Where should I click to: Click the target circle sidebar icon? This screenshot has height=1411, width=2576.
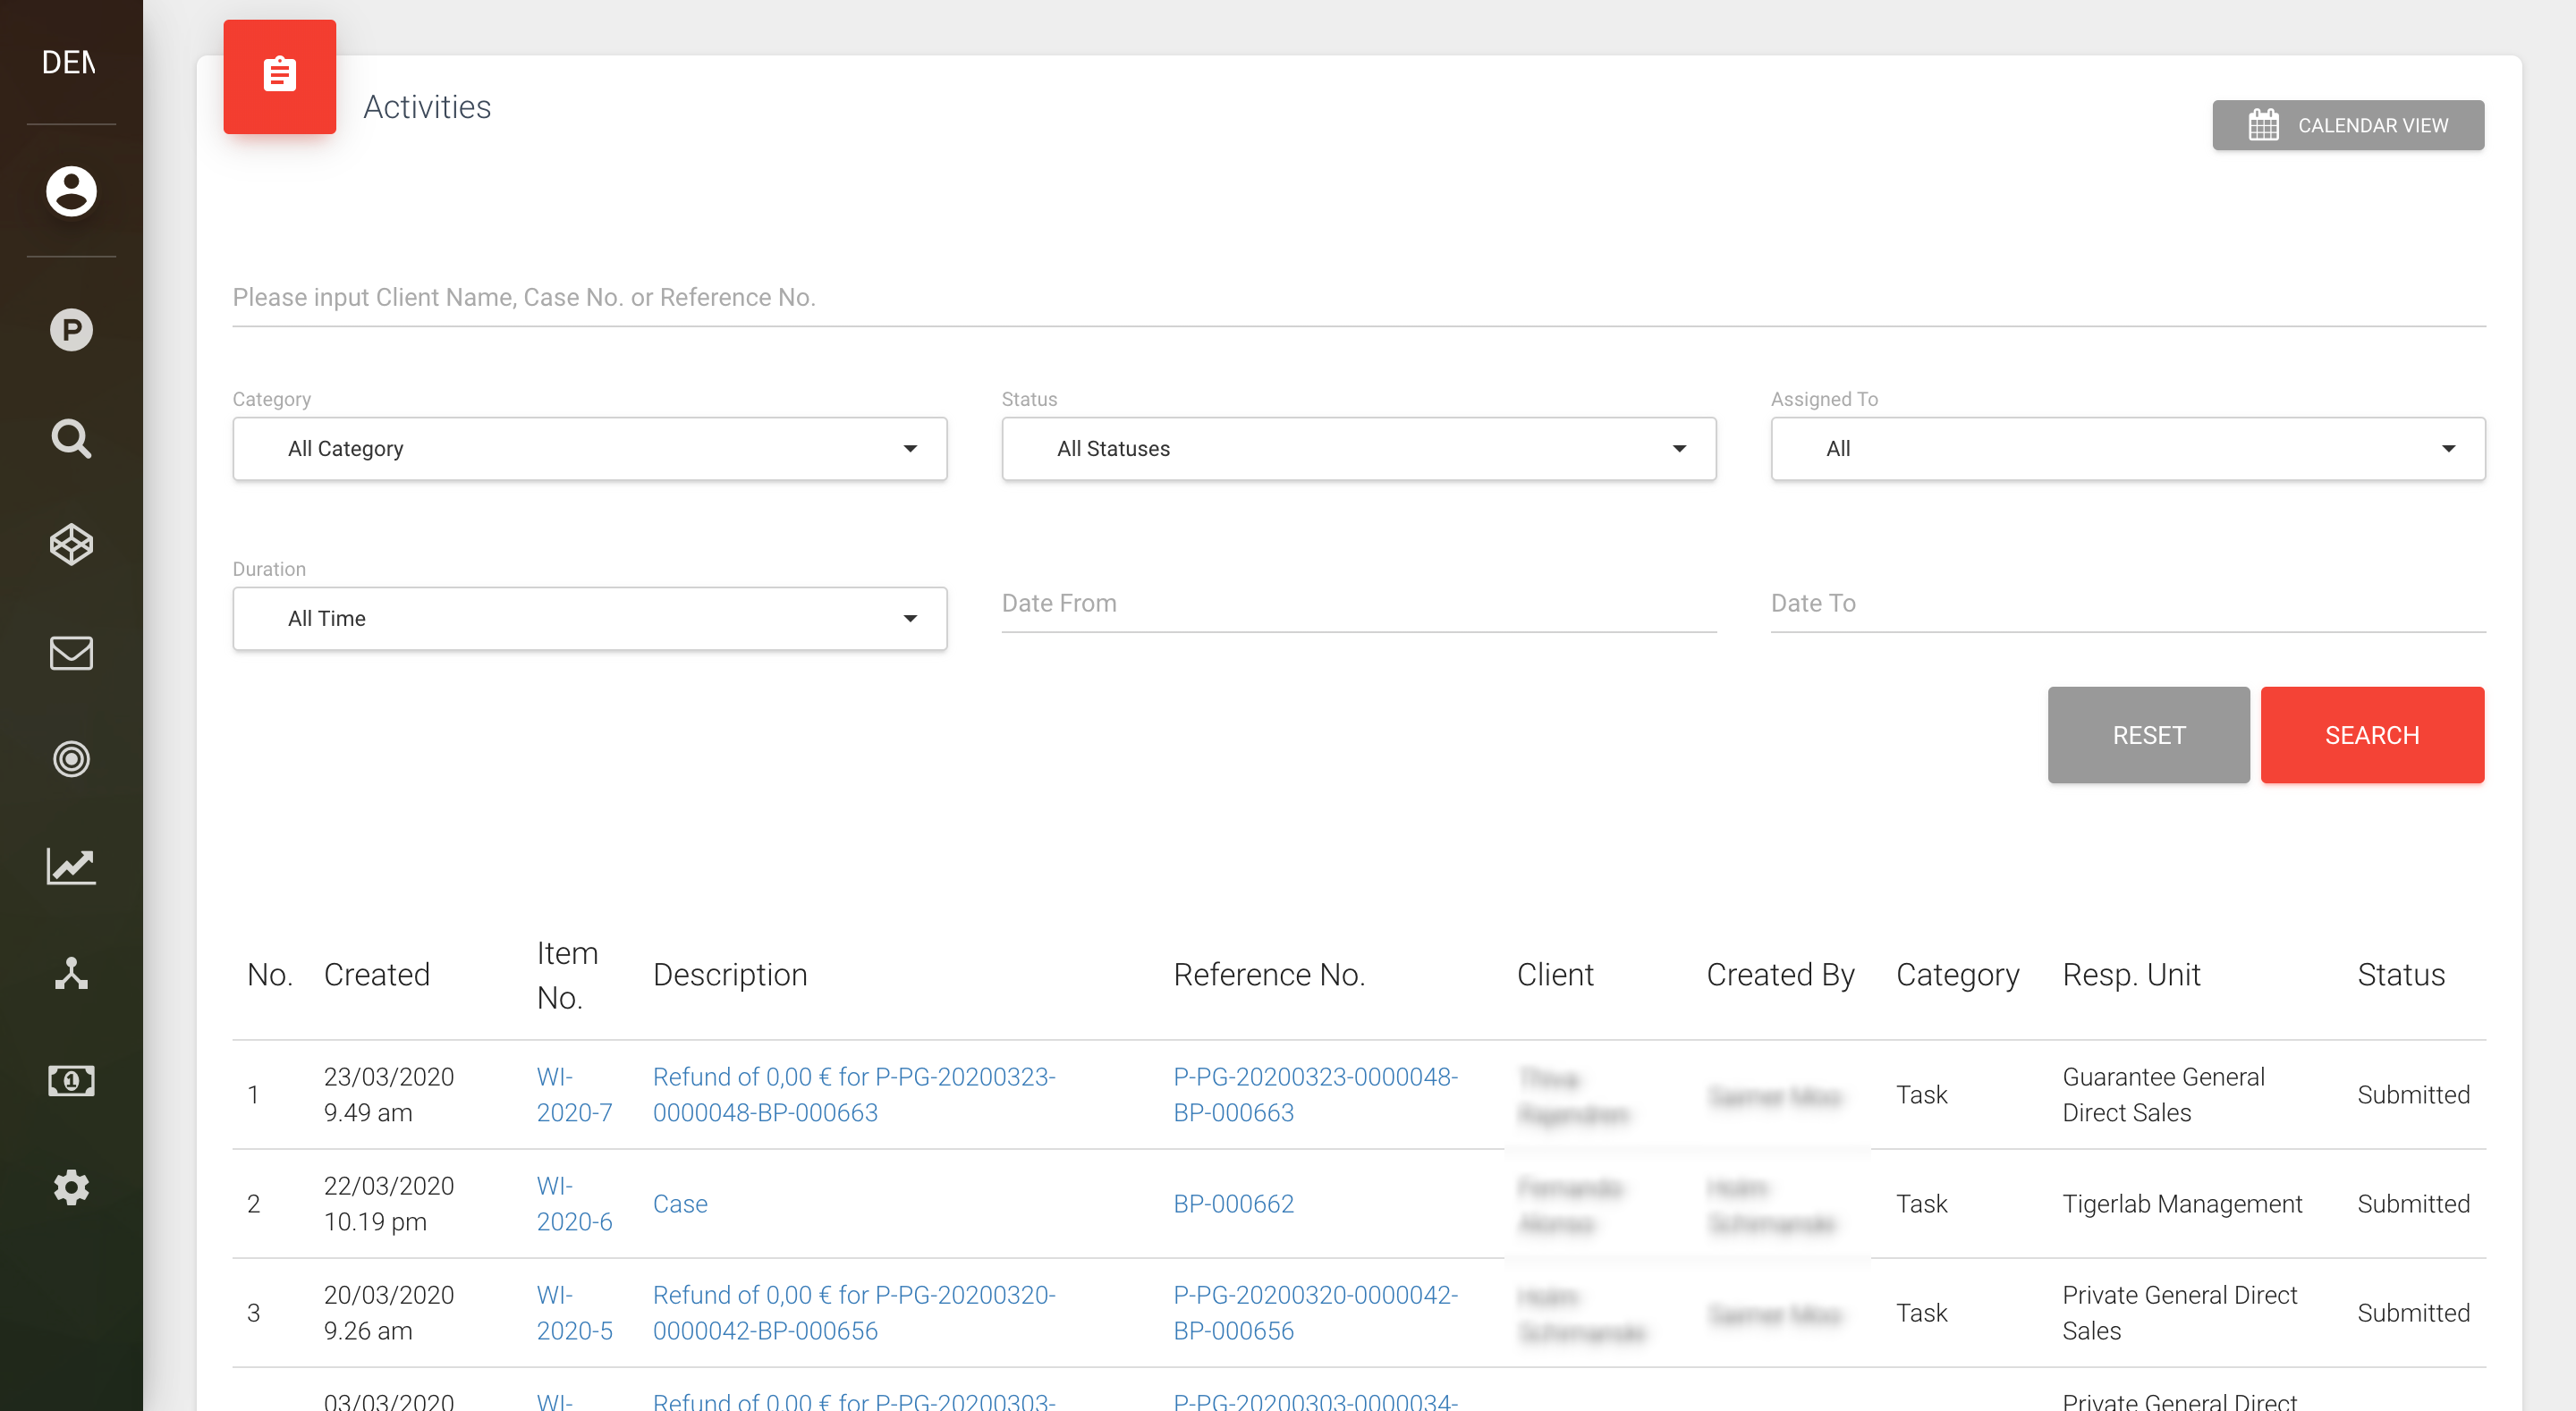[x=71, y=759]
